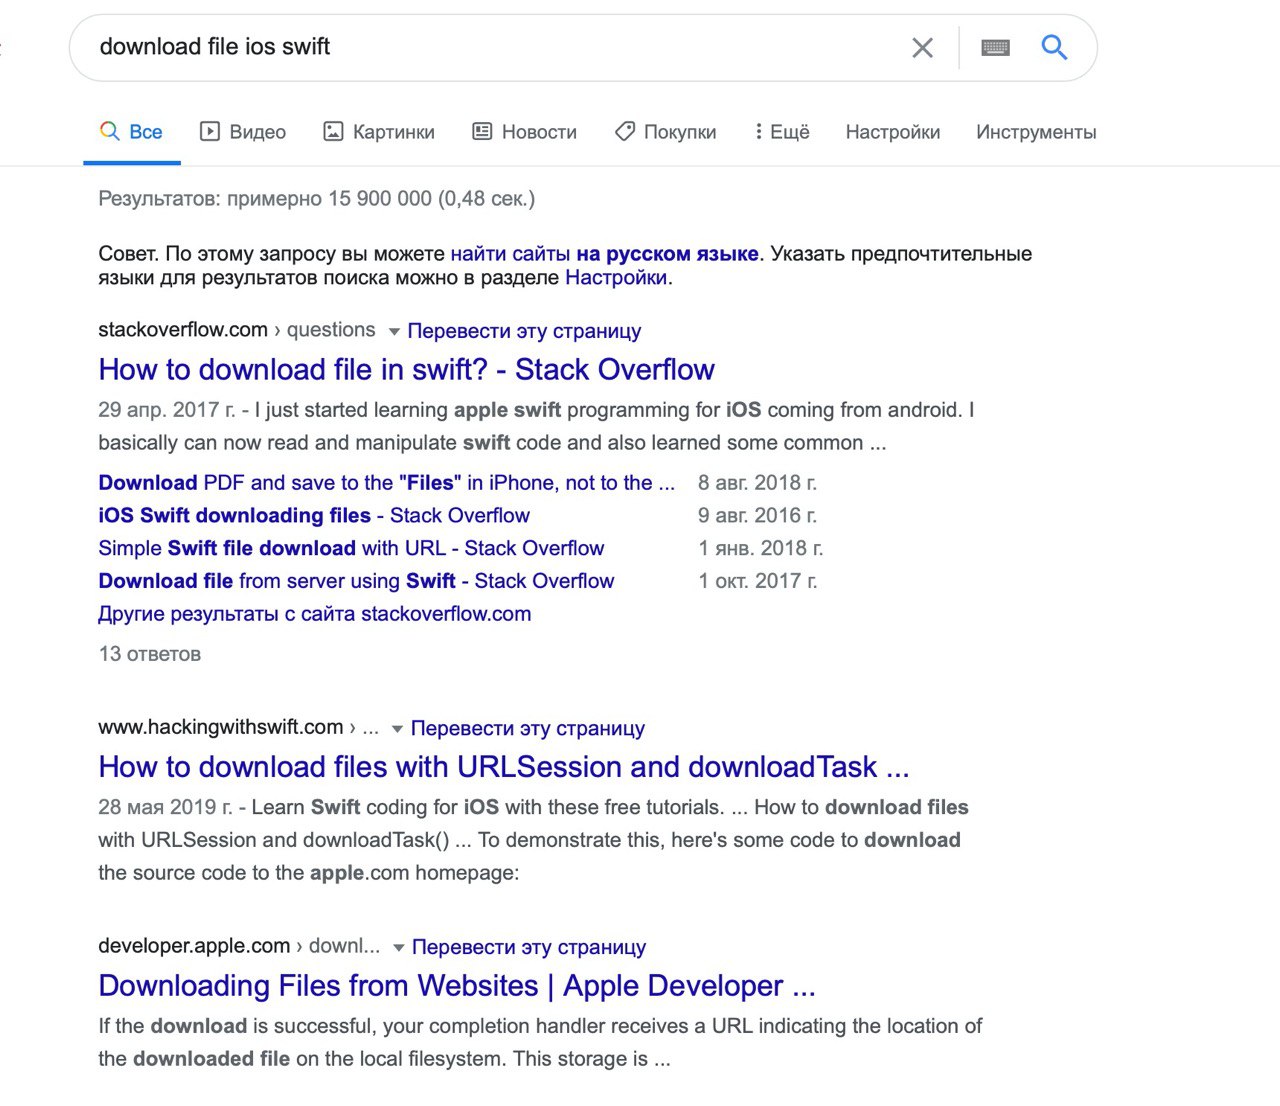Click the Новости newspaper icon
This screenshot has height=1106, width=1280.
[482, 131]
